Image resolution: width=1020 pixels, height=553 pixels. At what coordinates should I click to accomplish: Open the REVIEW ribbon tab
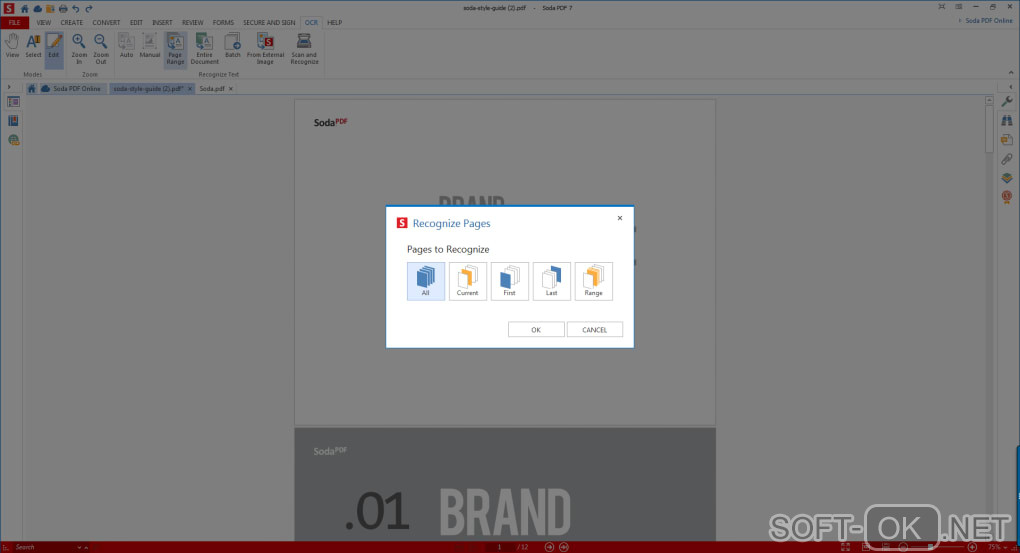click(193, 22)
